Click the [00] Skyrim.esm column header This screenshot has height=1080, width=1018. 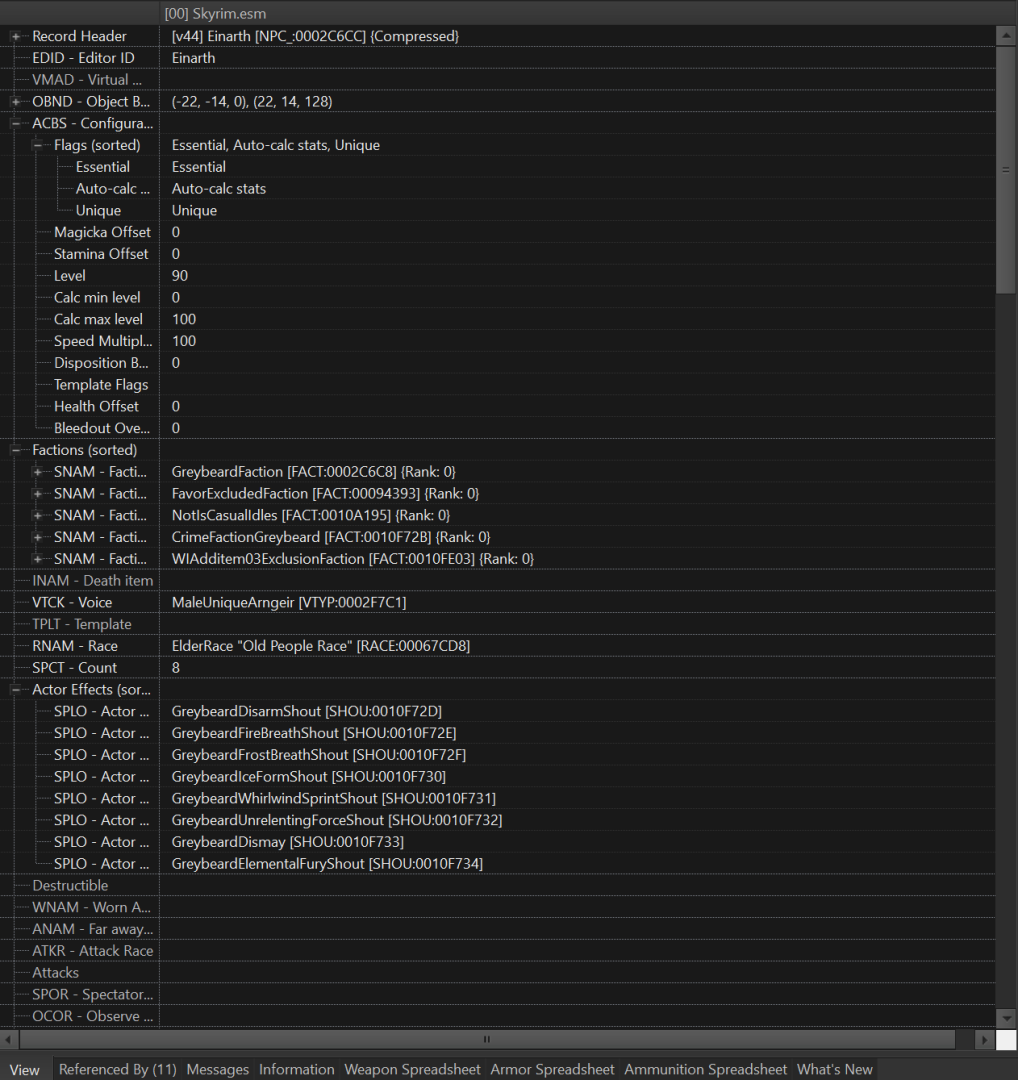577,13
